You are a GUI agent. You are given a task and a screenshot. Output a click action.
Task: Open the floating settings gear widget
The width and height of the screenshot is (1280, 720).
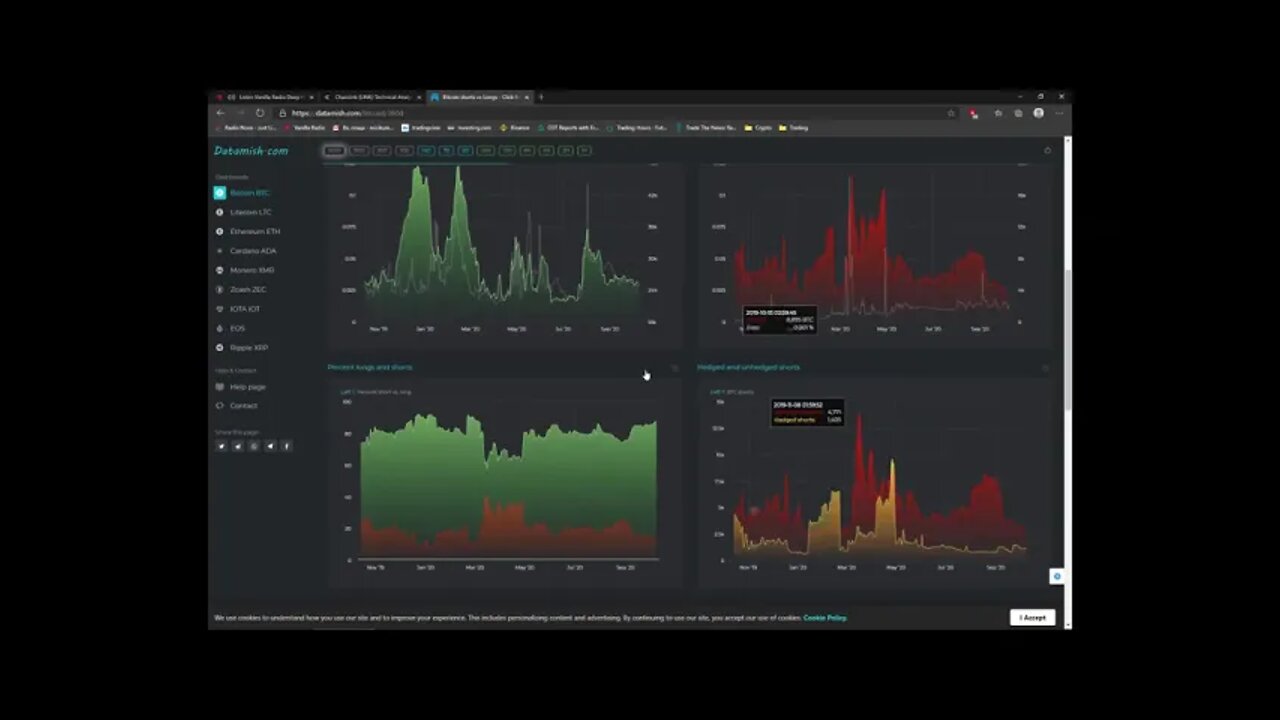(x=1057, y=576)
